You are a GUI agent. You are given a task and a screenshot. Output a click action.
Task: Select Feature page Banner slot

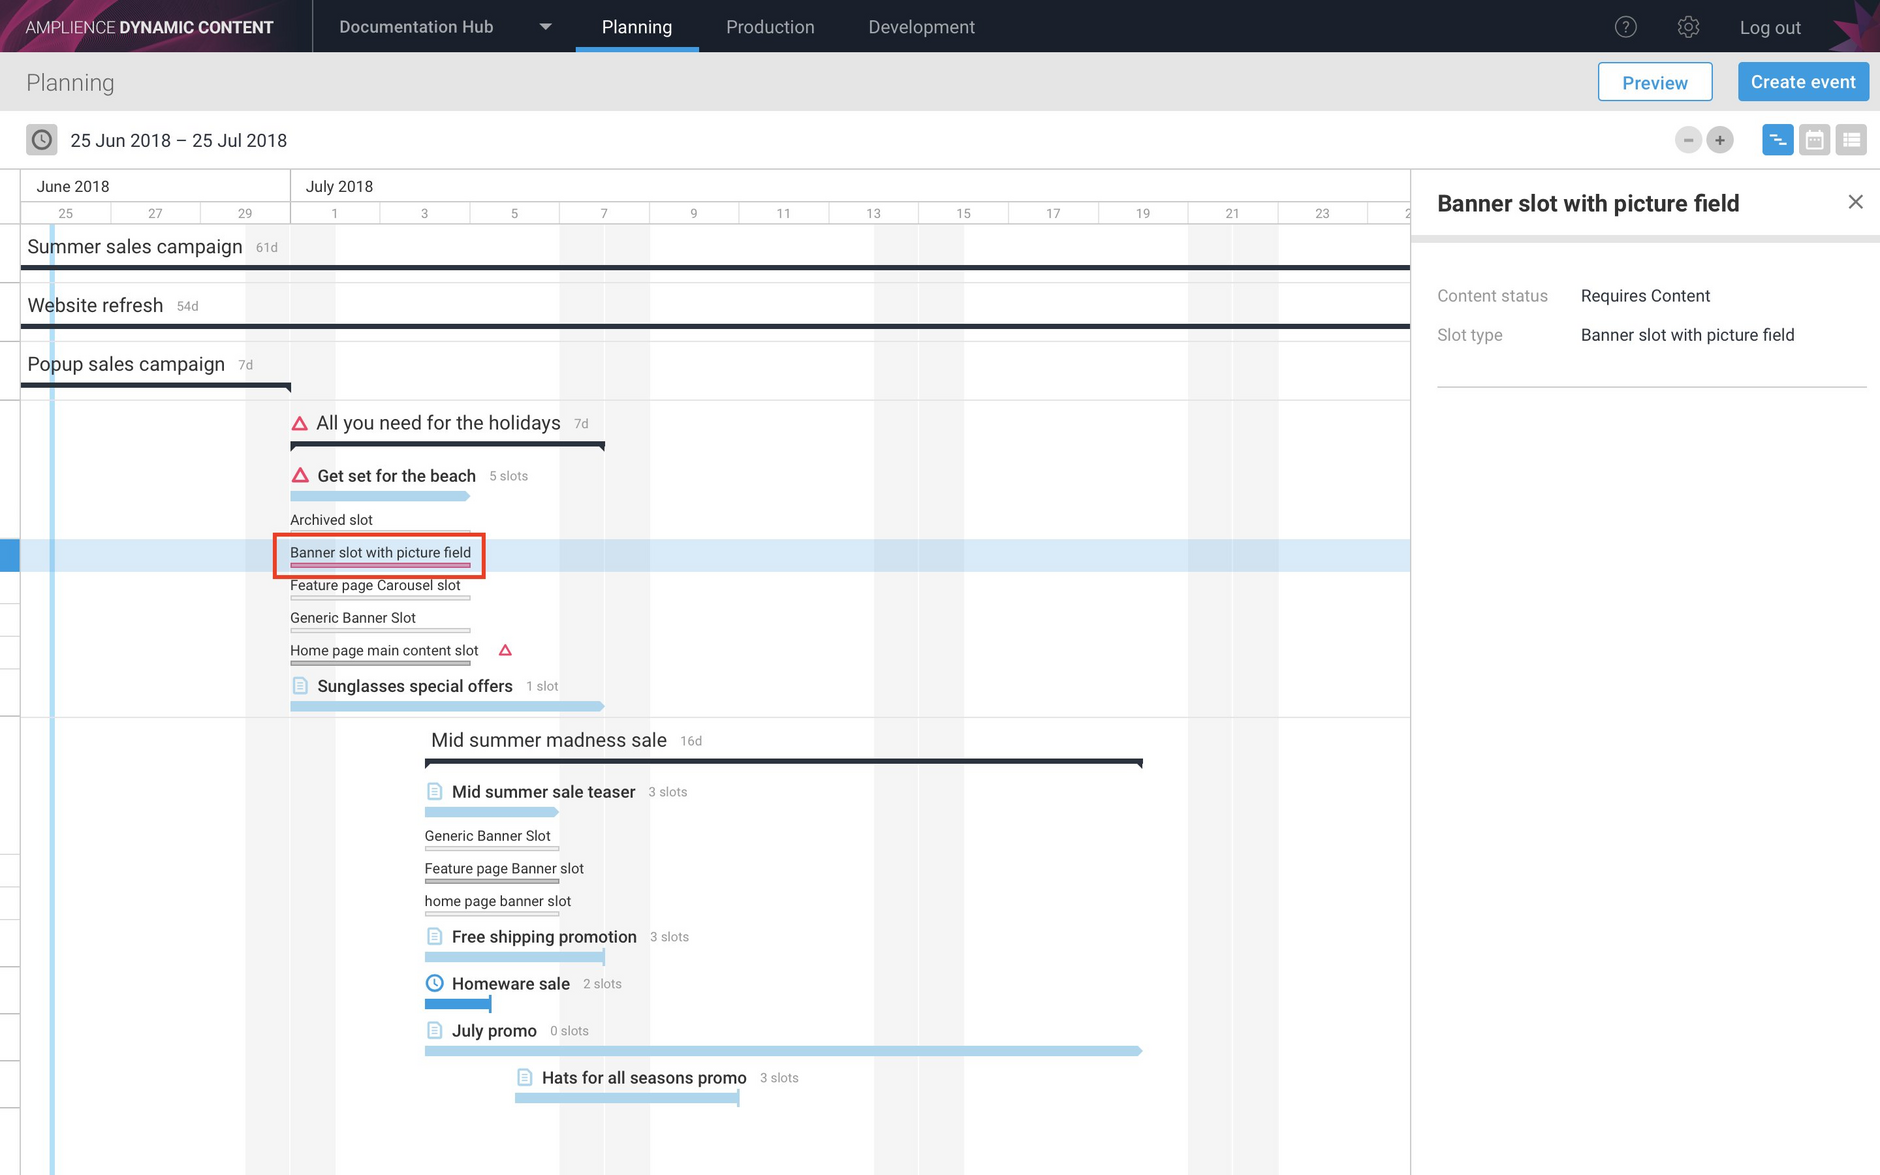[x=504, y=869]
